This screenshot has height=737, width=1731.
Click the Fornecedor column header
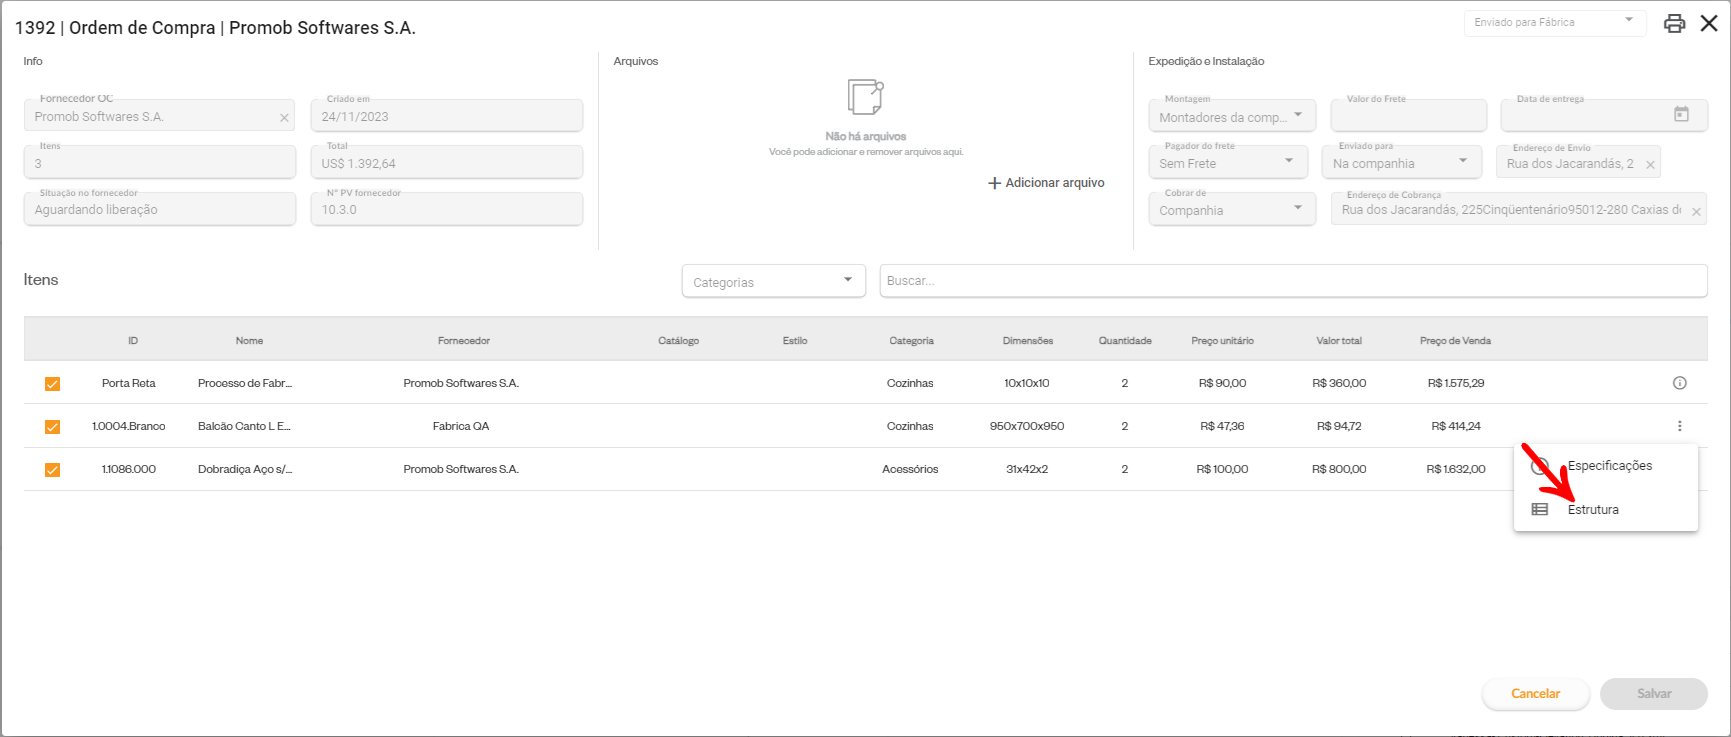464,341
